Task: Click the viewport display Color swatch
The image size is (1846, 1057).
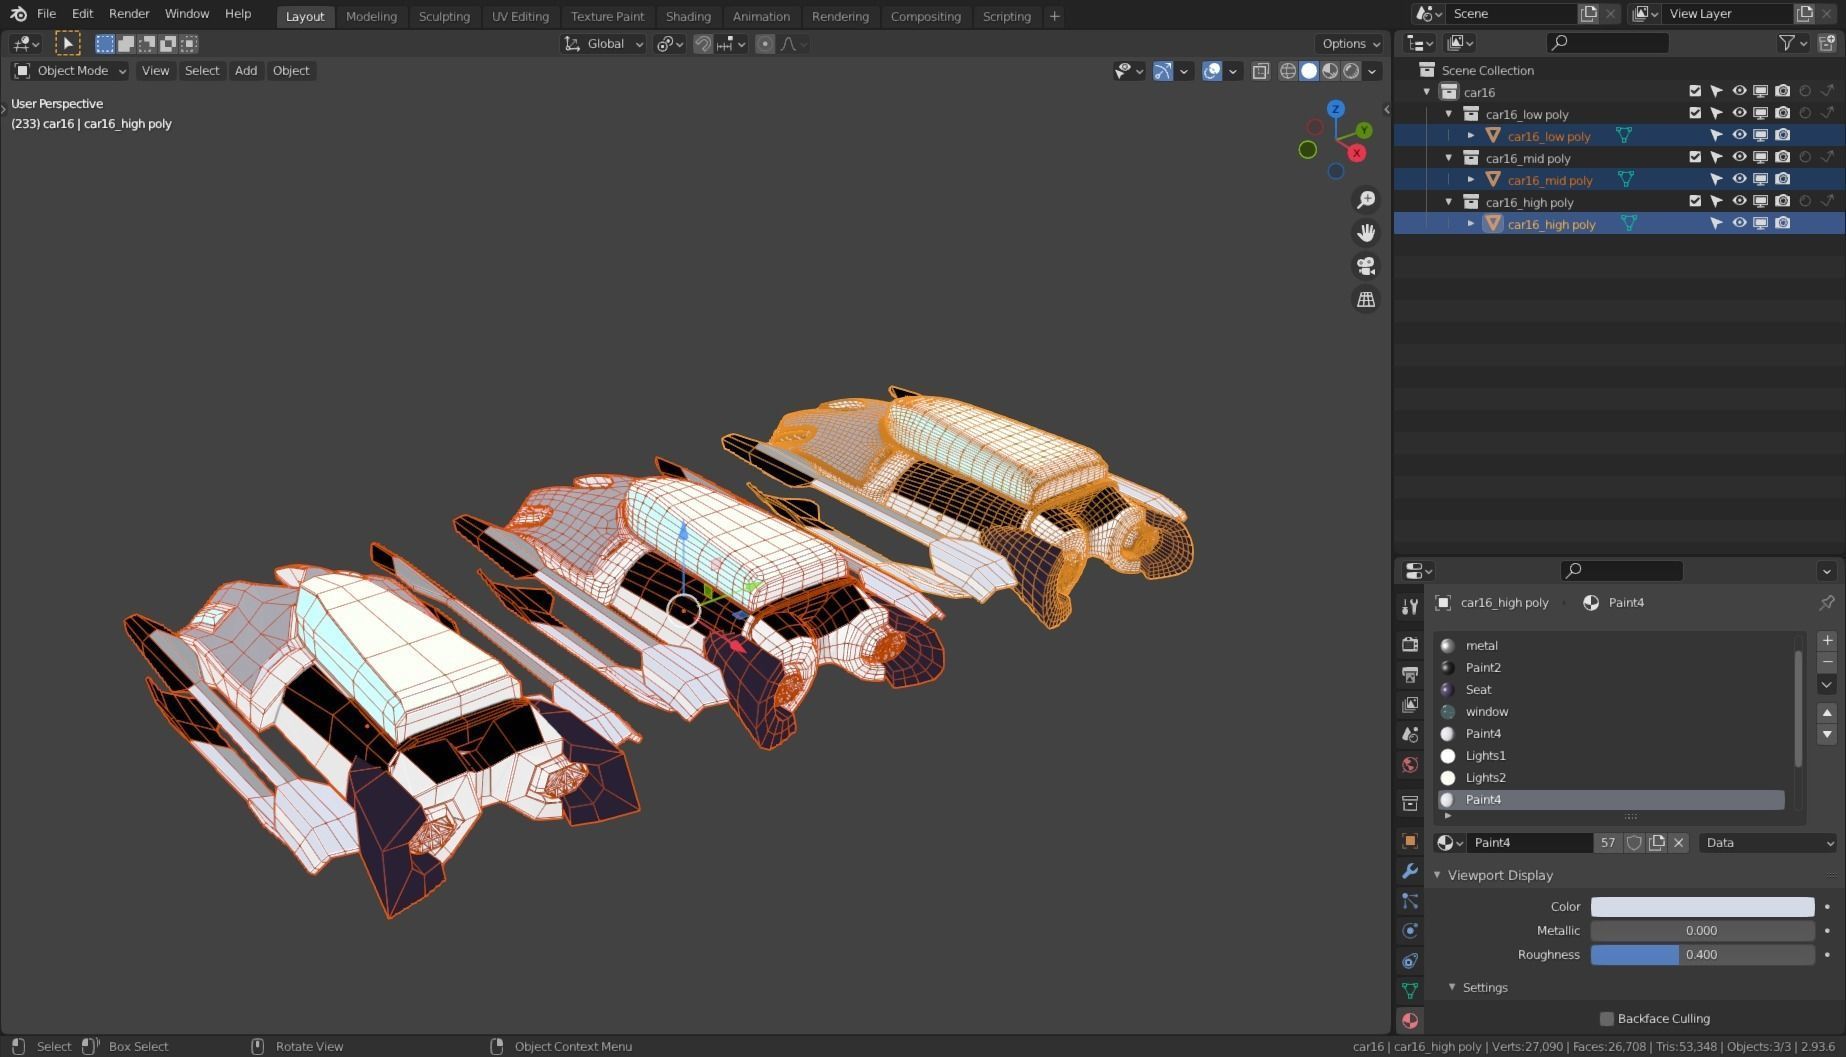Action: pyautogui.click(x=1702, y=907)
